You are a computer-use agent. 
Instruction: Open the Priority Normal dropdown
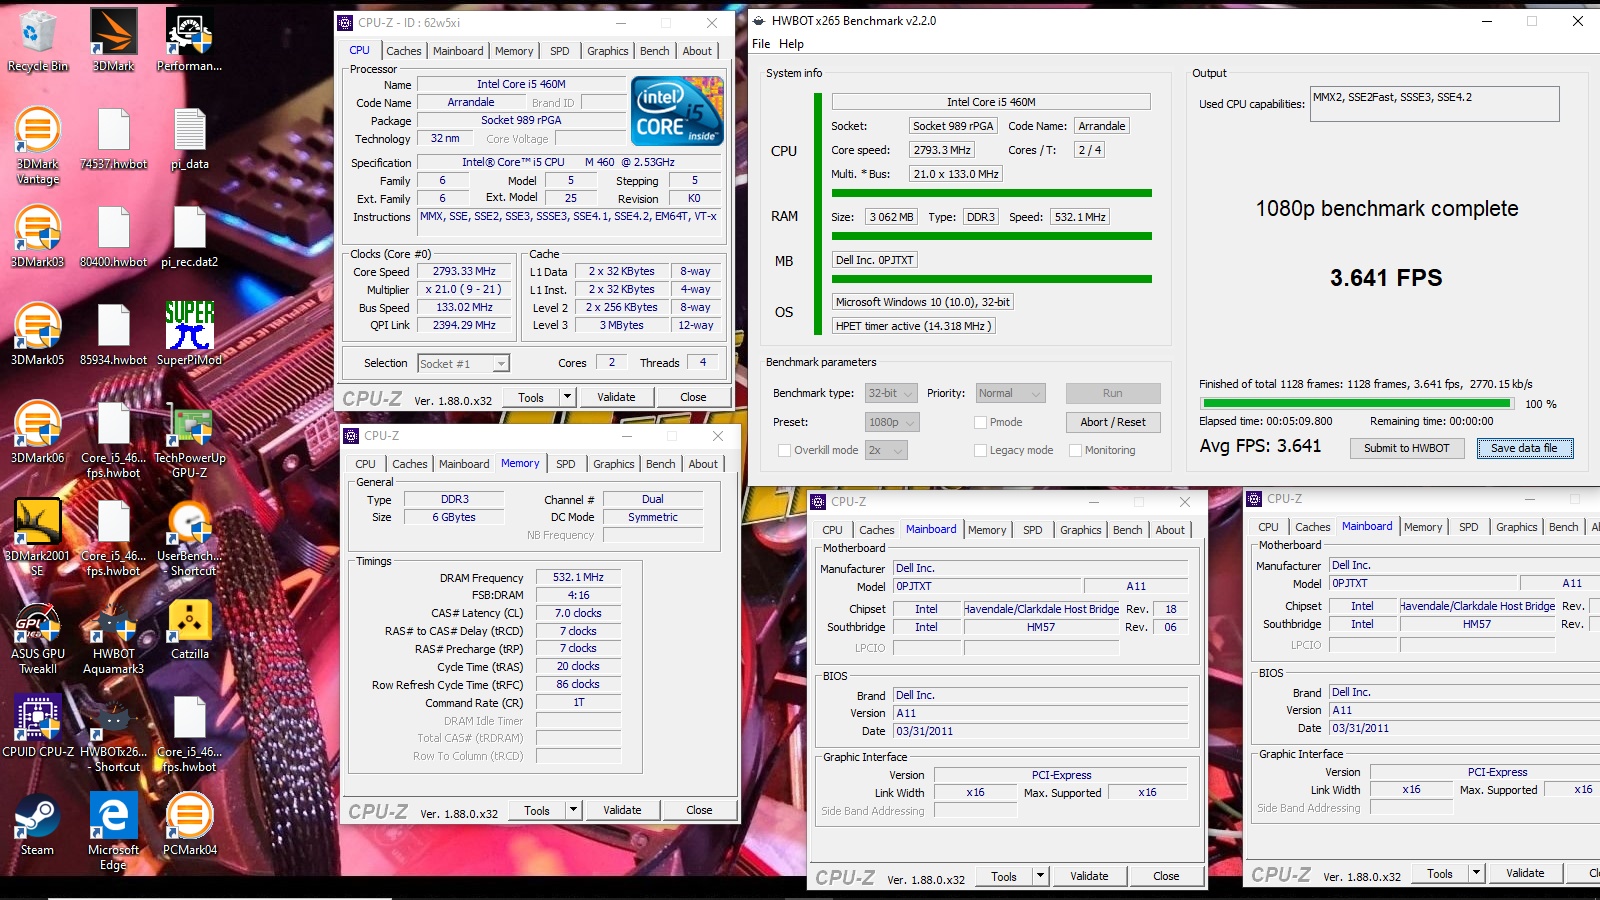pyautogui.click(x=1010, y=393)
